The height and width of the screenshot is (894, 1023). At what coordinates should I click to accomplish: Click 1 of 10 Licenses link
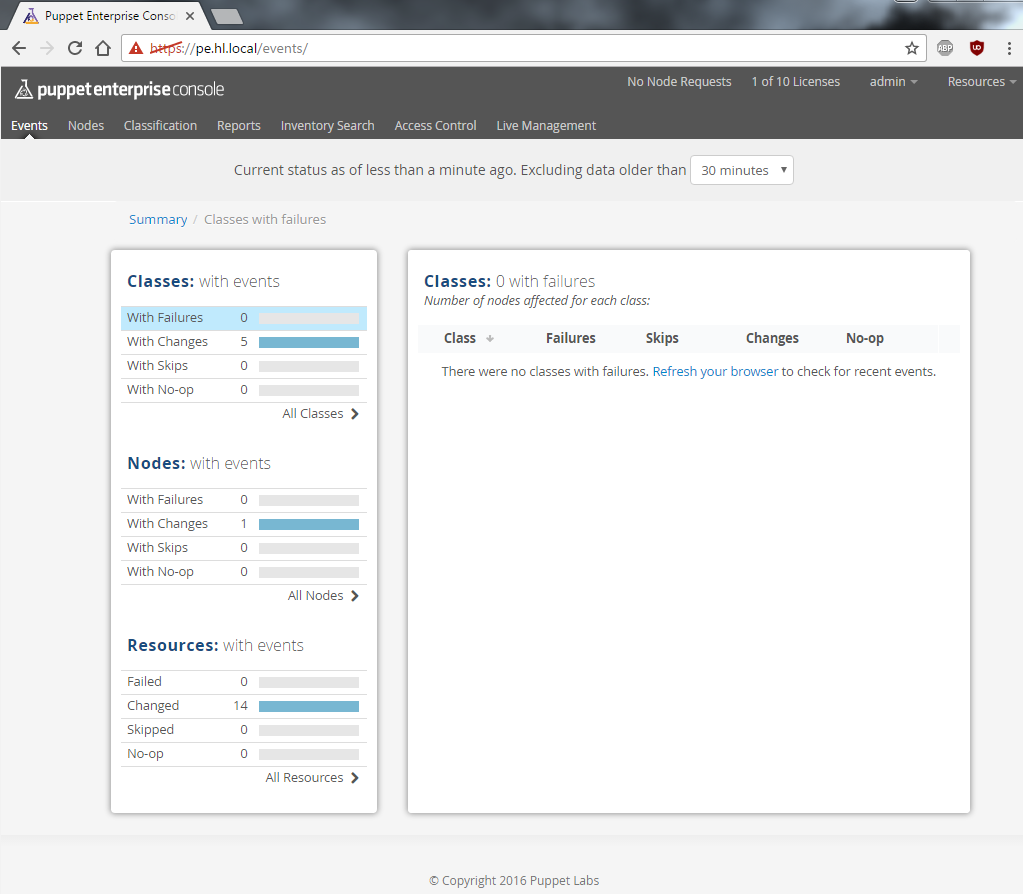pyautogui.click(x=795, y=82)
